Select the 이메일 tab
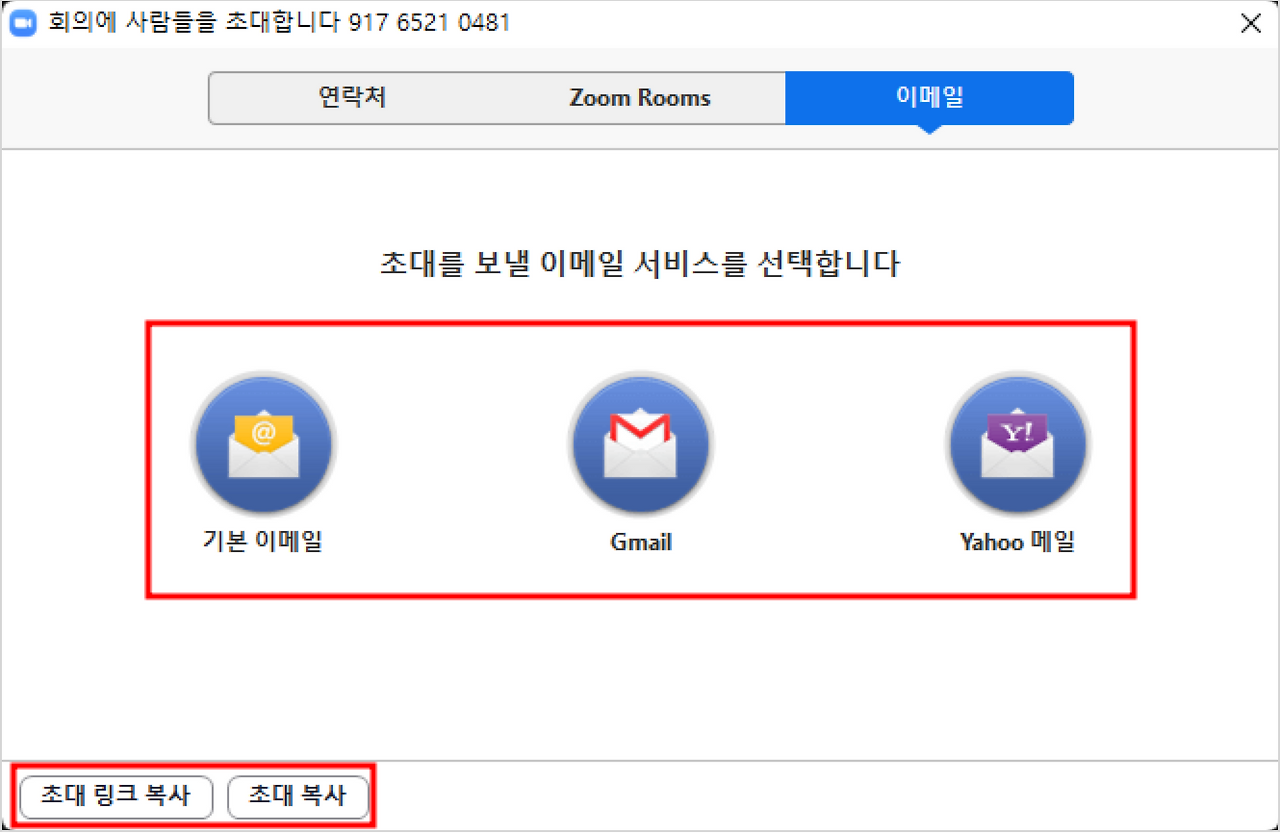The image size is (1280, 833). (929, 98)
